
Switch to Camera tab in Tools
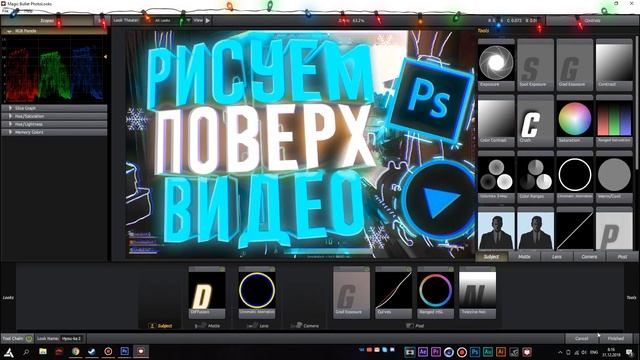(589, 257)
